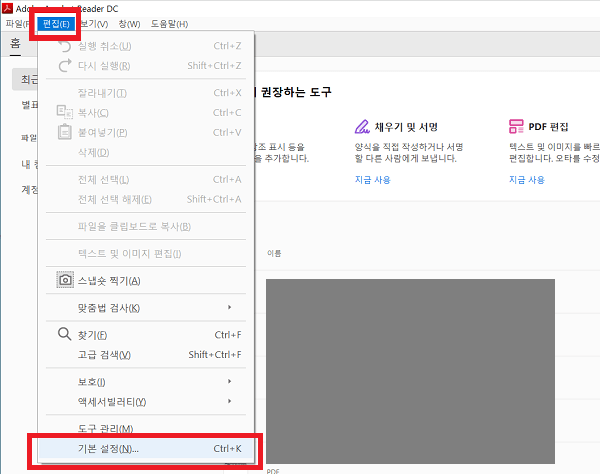Expand the 맞춤법 검사(K) submenu arrow
Screen dimensions: 600x474
pyautogui.click(x=230, y=307)
